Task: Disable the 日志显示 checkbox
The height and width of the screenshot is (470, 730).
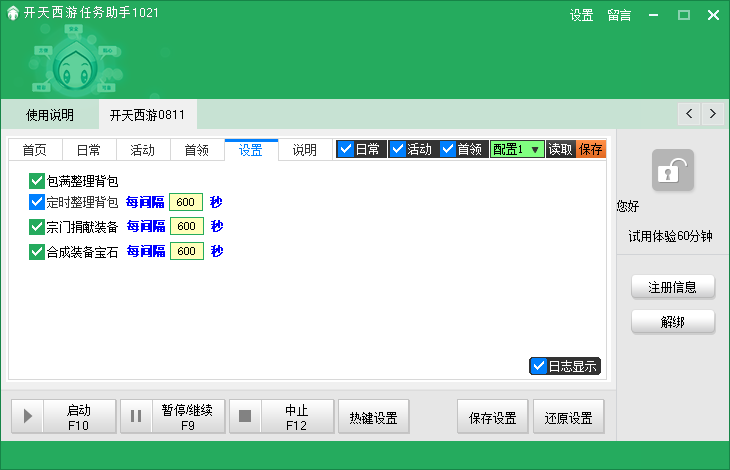Action: click(x=539, y=366)
